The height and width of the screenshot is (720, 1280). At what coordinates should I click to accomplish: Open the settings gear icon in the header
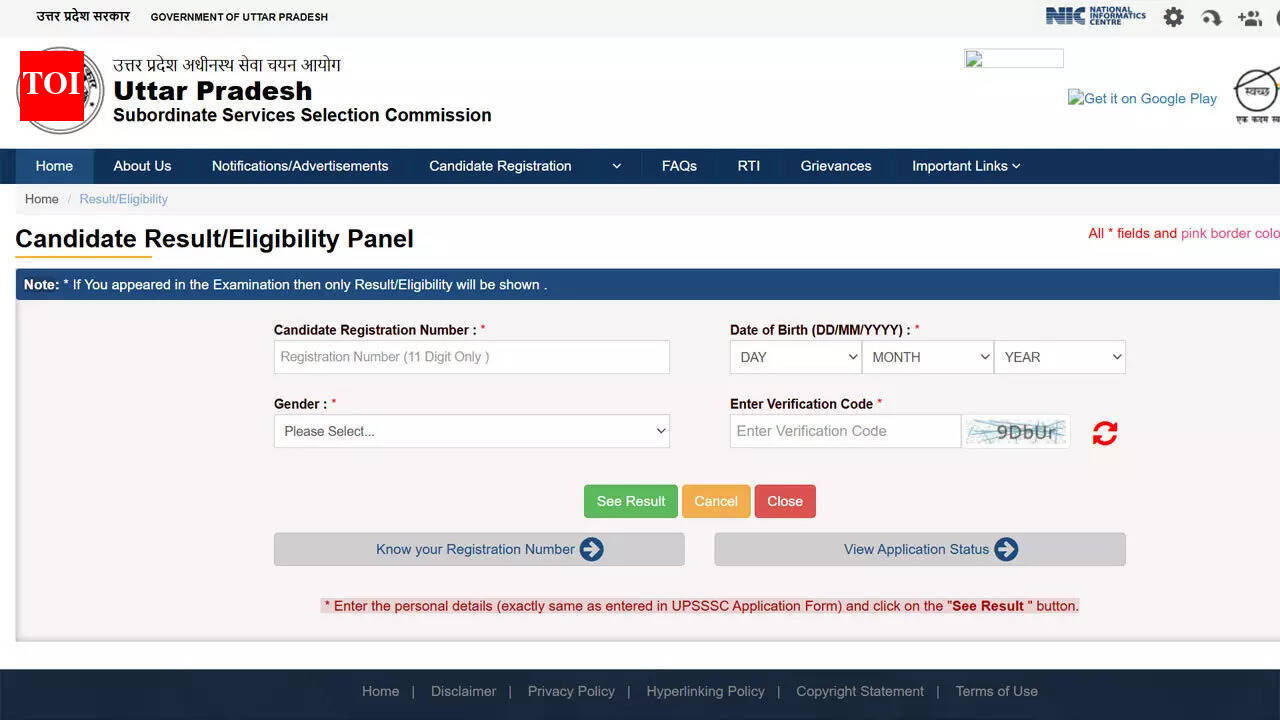(1172, 17)
